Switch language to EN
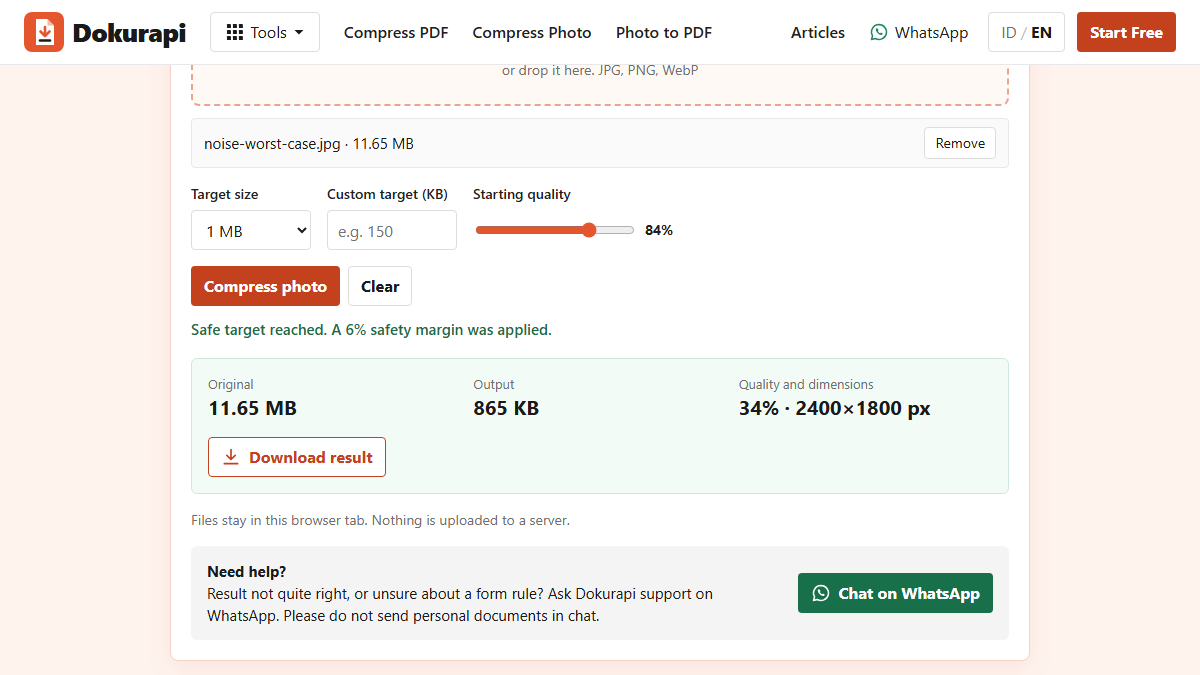Screen dimensions: 1200x675 (x=1041, y=32)
